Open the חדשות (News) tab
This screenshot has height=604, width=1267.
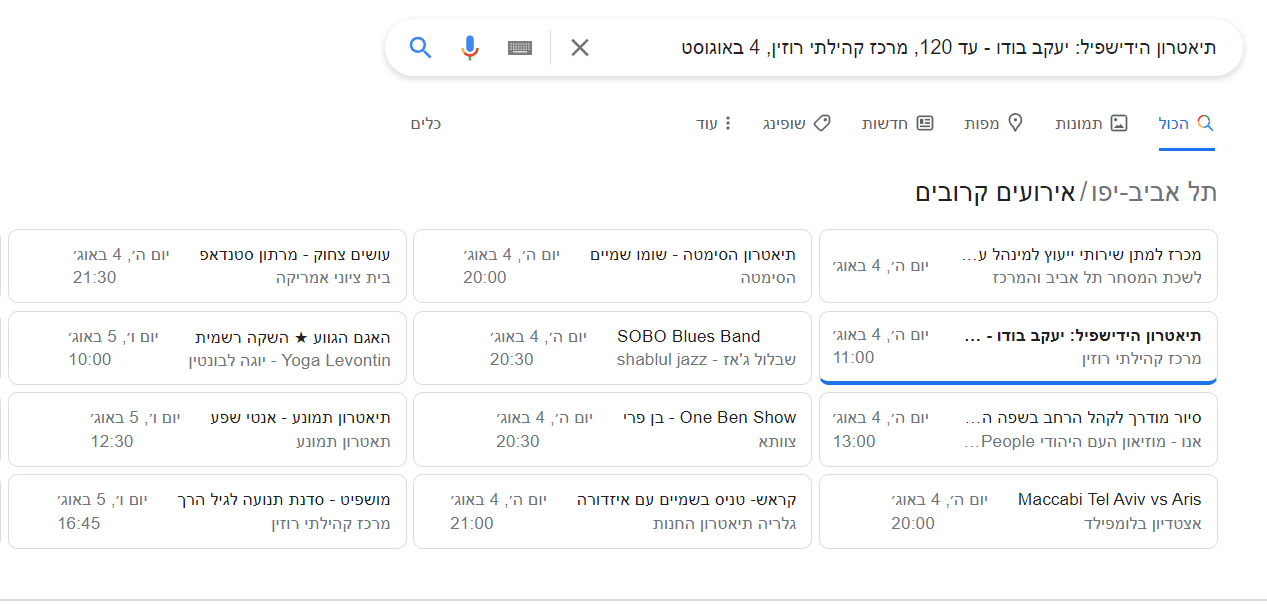[898, 123]
